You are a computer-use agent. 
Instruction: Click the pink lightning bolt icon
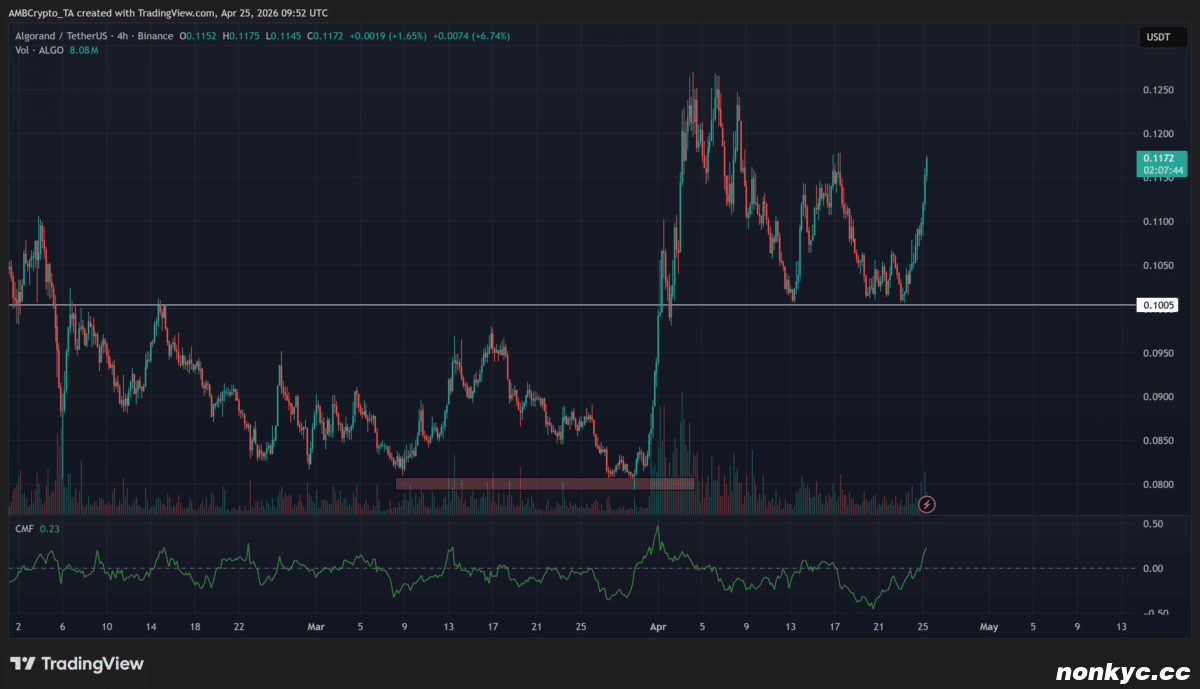point(927,504)
